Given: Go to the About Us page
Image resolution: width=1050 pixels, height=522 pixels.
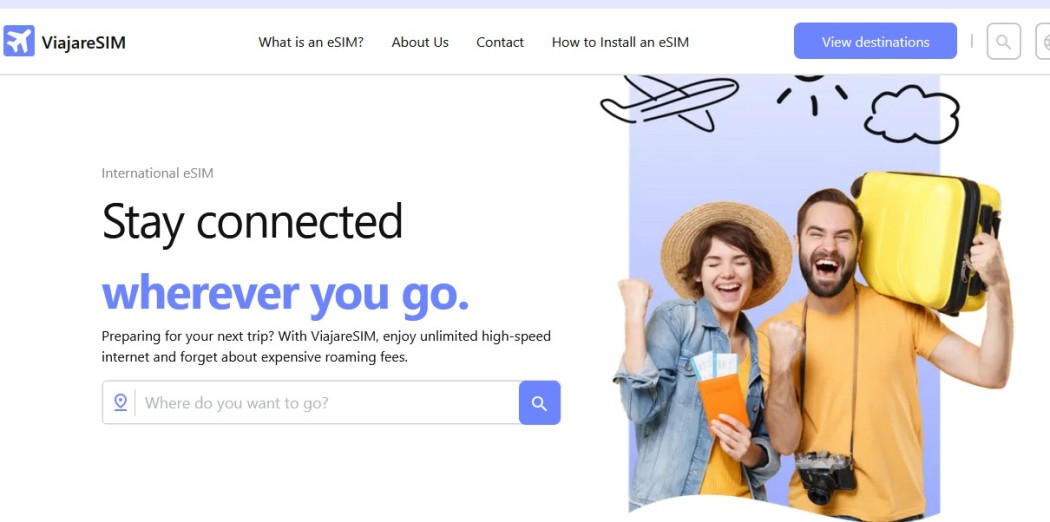Looking at the screenshot, I should 420,42.
